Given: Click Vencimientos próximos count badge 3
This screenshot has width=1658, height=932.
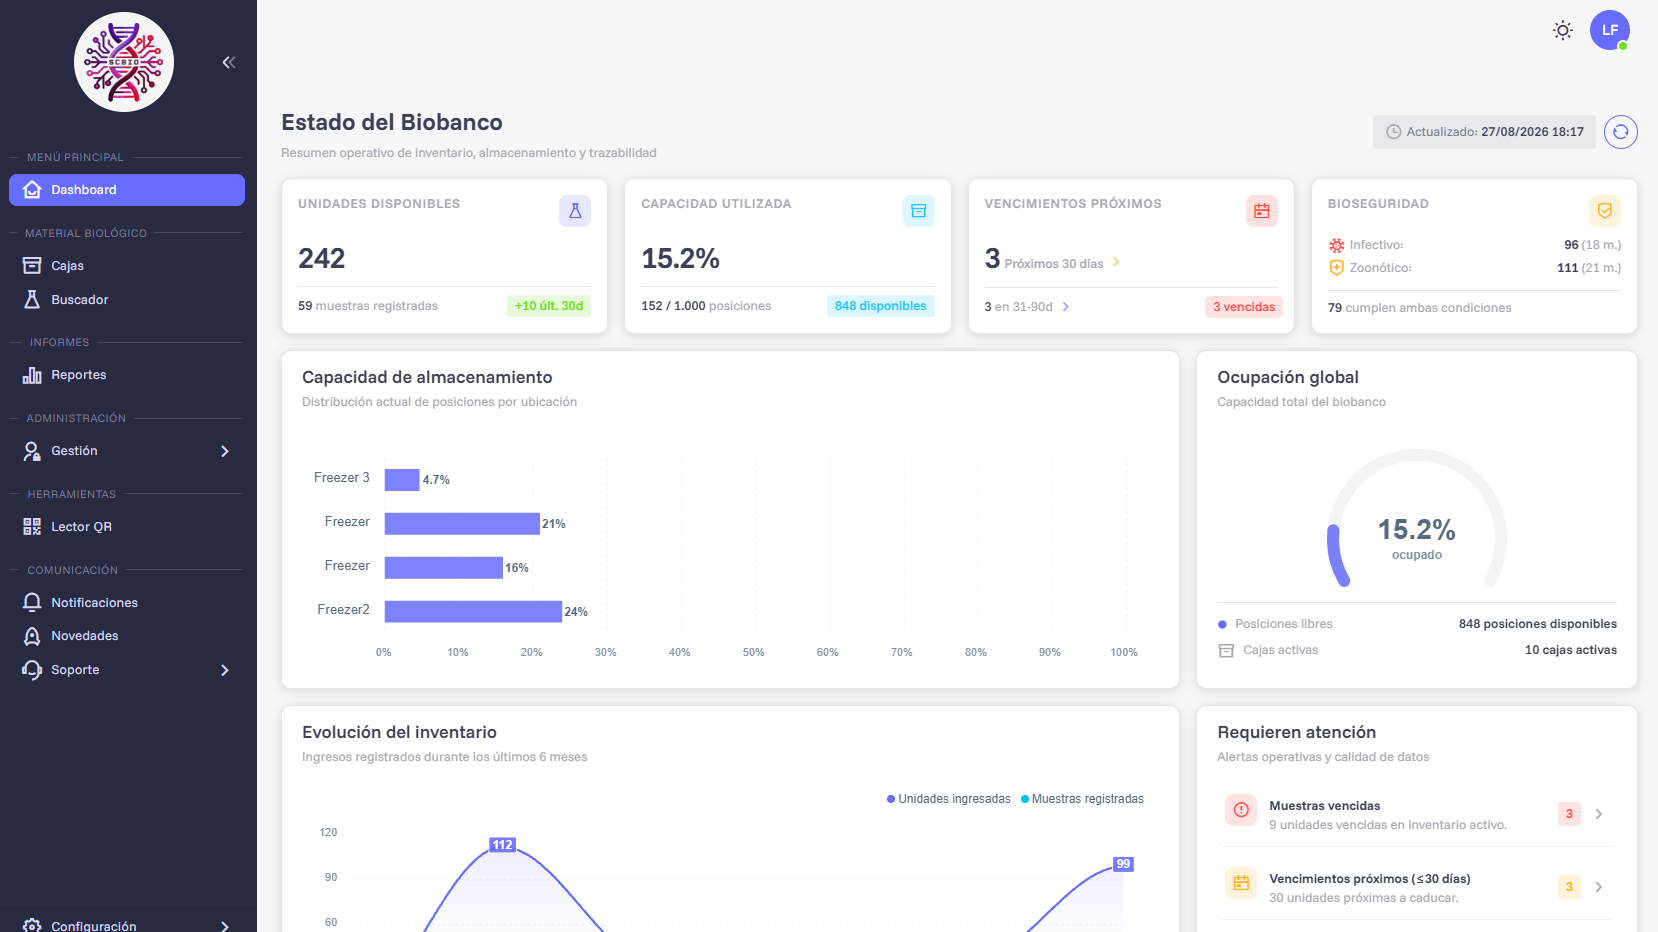Looking at the screenshot, I should pos(1569,887).
